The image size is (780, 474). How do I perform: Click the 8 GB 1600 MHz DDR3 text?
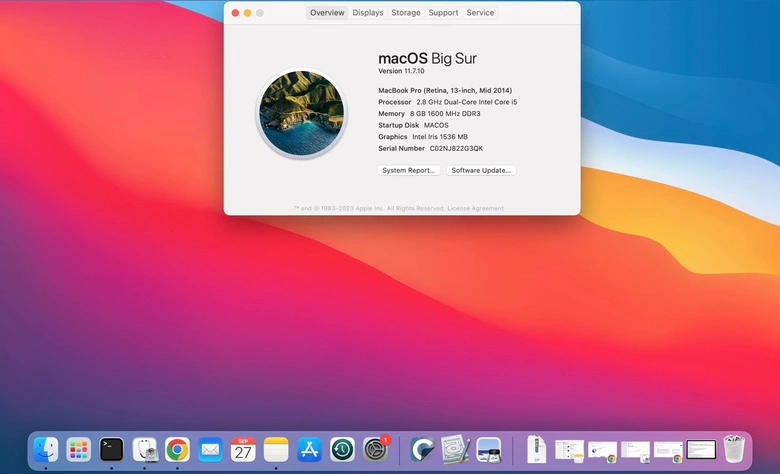click(x=445, y=113)
